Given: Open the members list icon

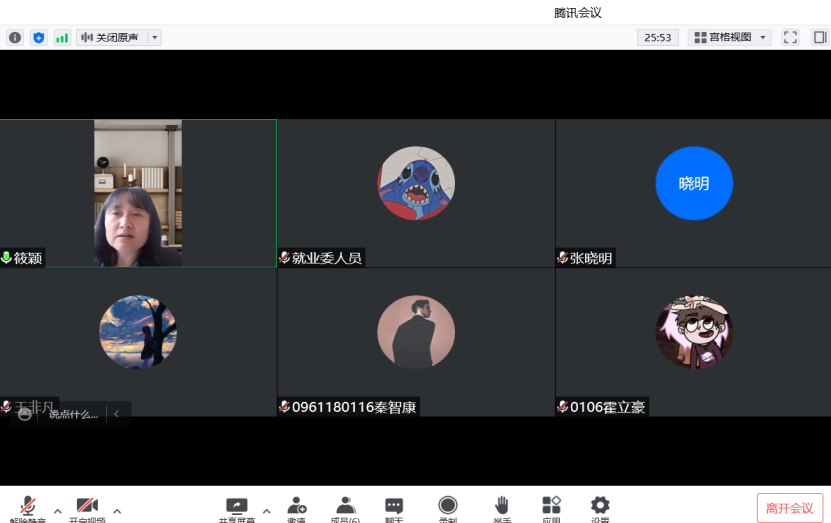Looking at the screenshot, I should (345, 506).
